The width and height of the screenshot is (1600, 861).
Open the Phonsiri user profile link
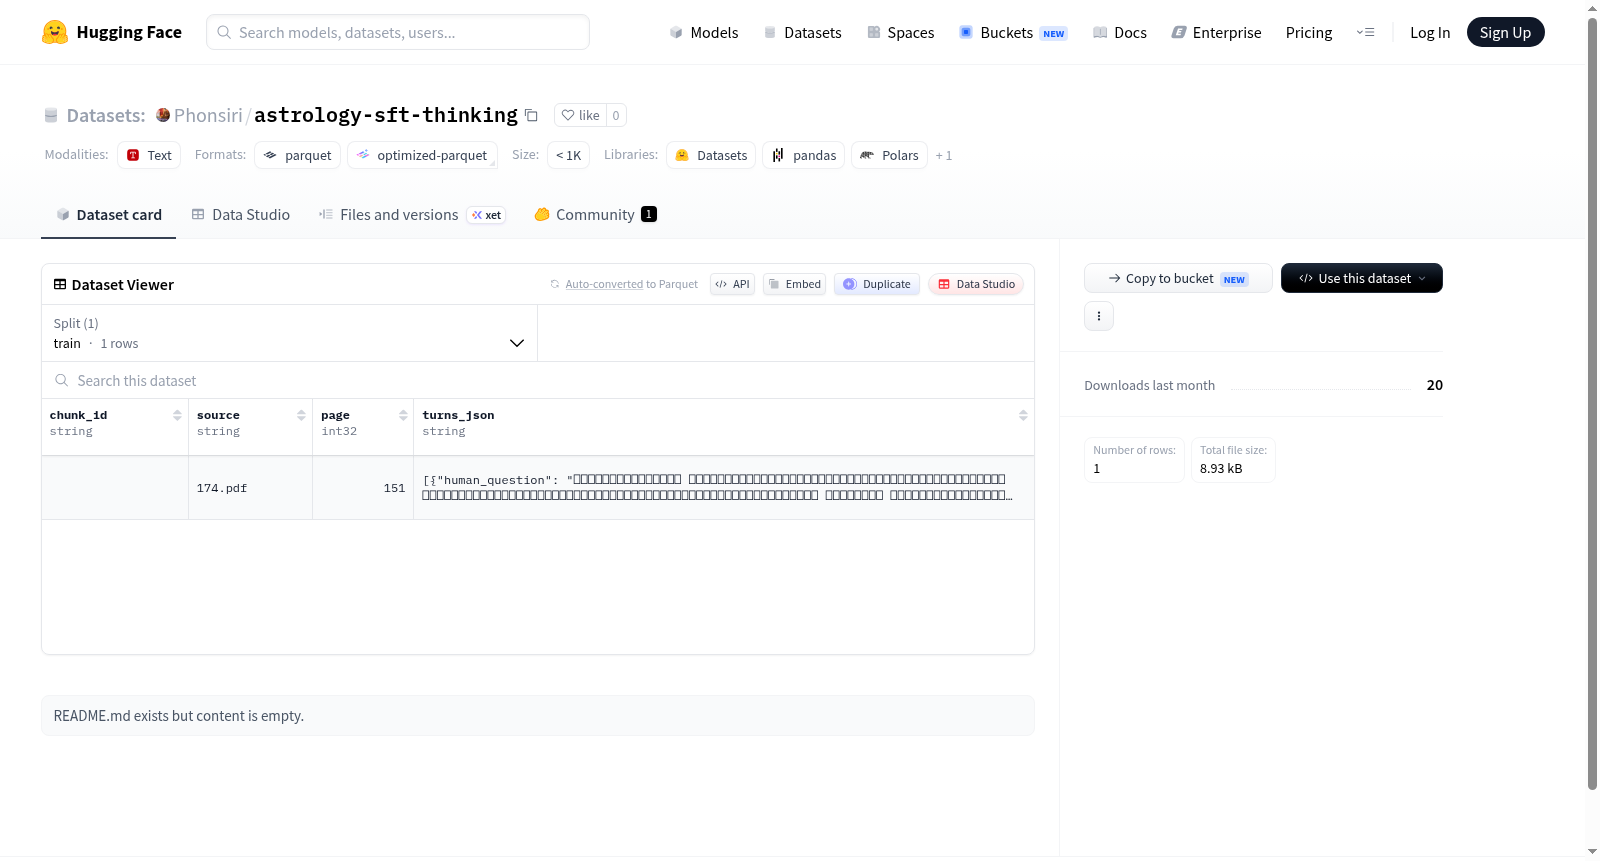click(208, 115)
